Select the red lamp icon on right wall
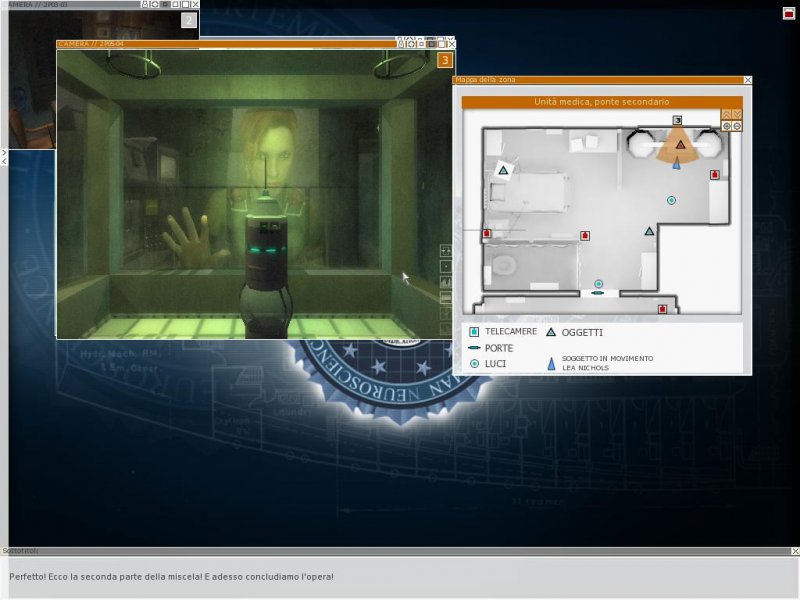The width and height of the screenshot is (800, 600). 715,175
